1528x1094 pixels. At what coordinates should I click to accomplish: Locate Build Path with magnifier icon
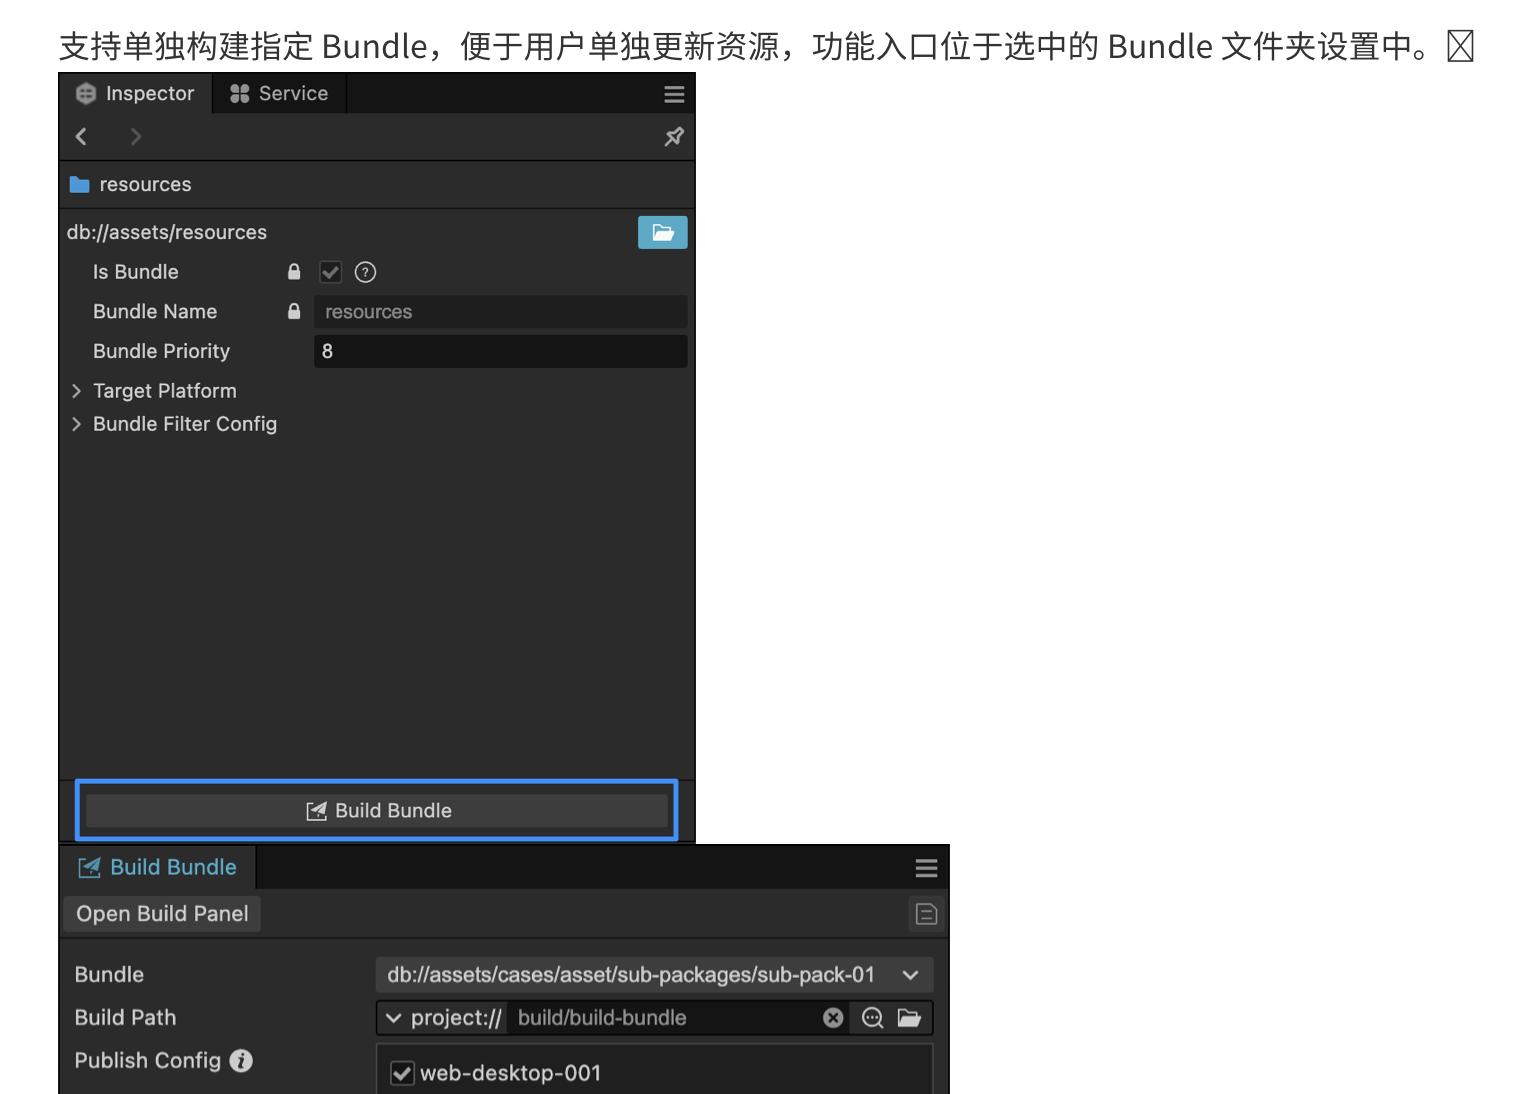tap(872, 1018)
